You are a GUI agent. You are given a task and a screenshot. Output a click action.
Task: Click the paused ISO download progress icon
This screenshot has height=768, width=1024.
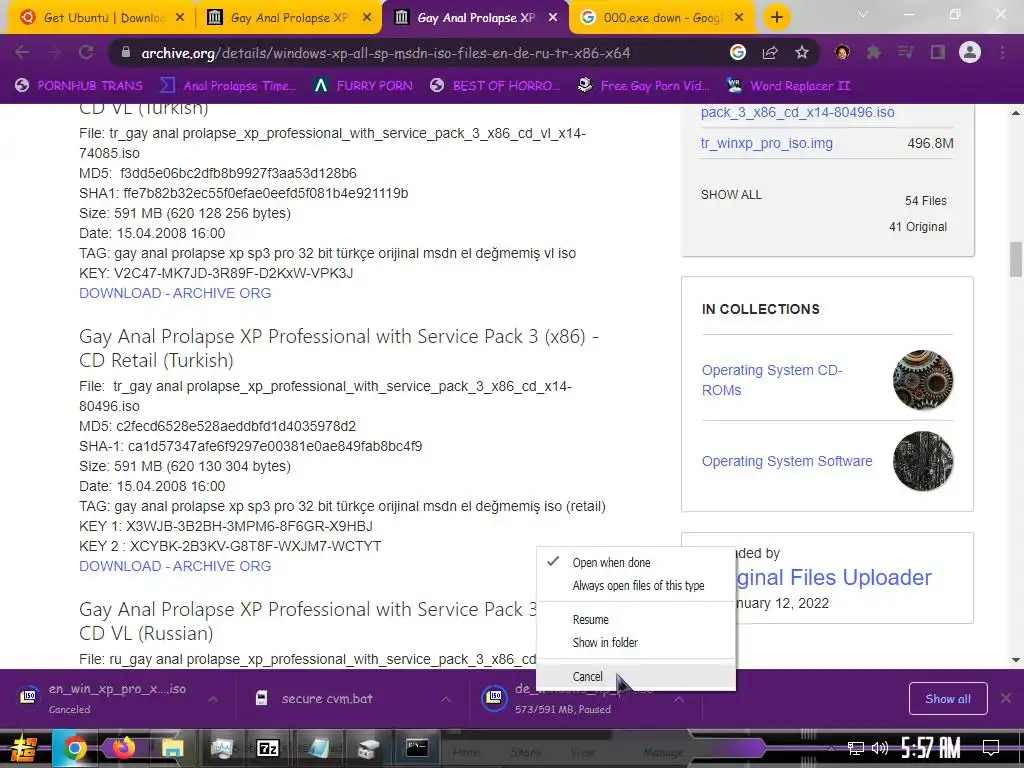tap(494, 697)
